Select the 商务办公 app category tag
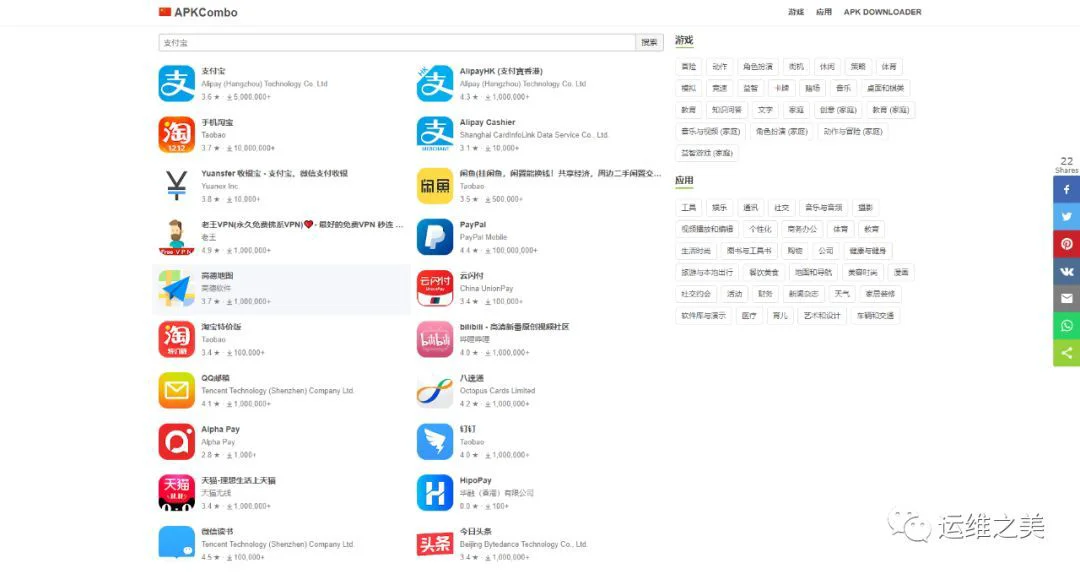This screenshot has width=1080, height=574. [x=802, y=229]
